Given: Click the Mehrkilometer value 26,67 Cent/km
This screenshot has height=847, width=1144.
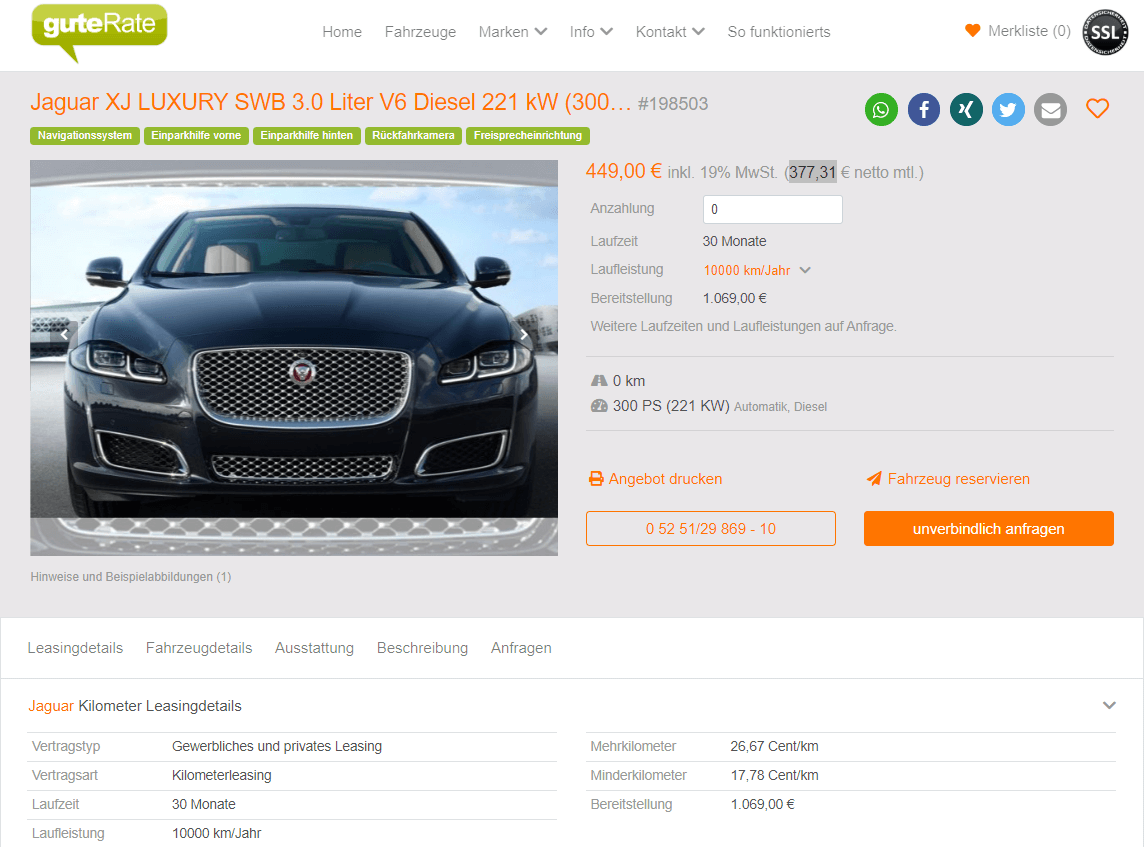Looking at the screenshot, I should coord(774,746).
